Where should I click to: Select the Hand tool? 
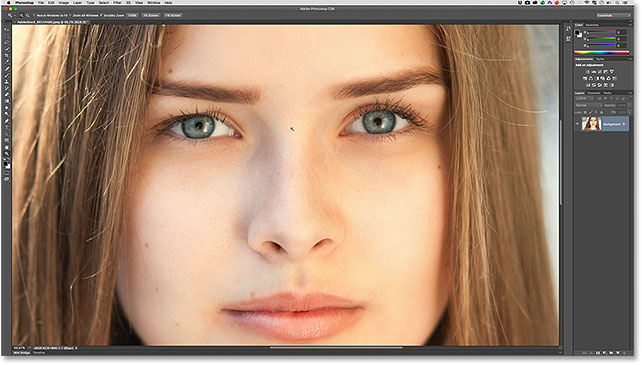[7, 147]
